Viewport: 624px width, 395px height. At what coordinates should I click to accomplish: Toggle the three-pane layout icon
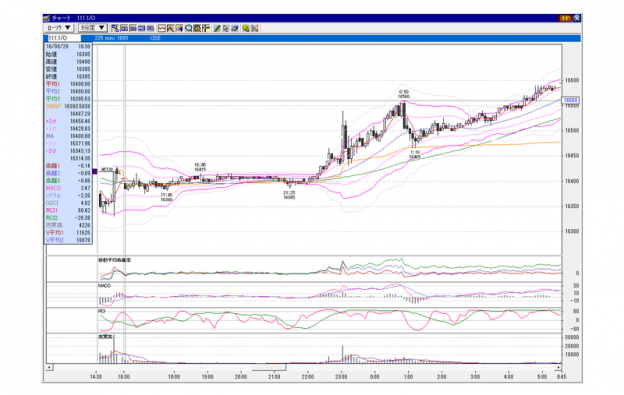pyautogui.click(x=133, y=28)
